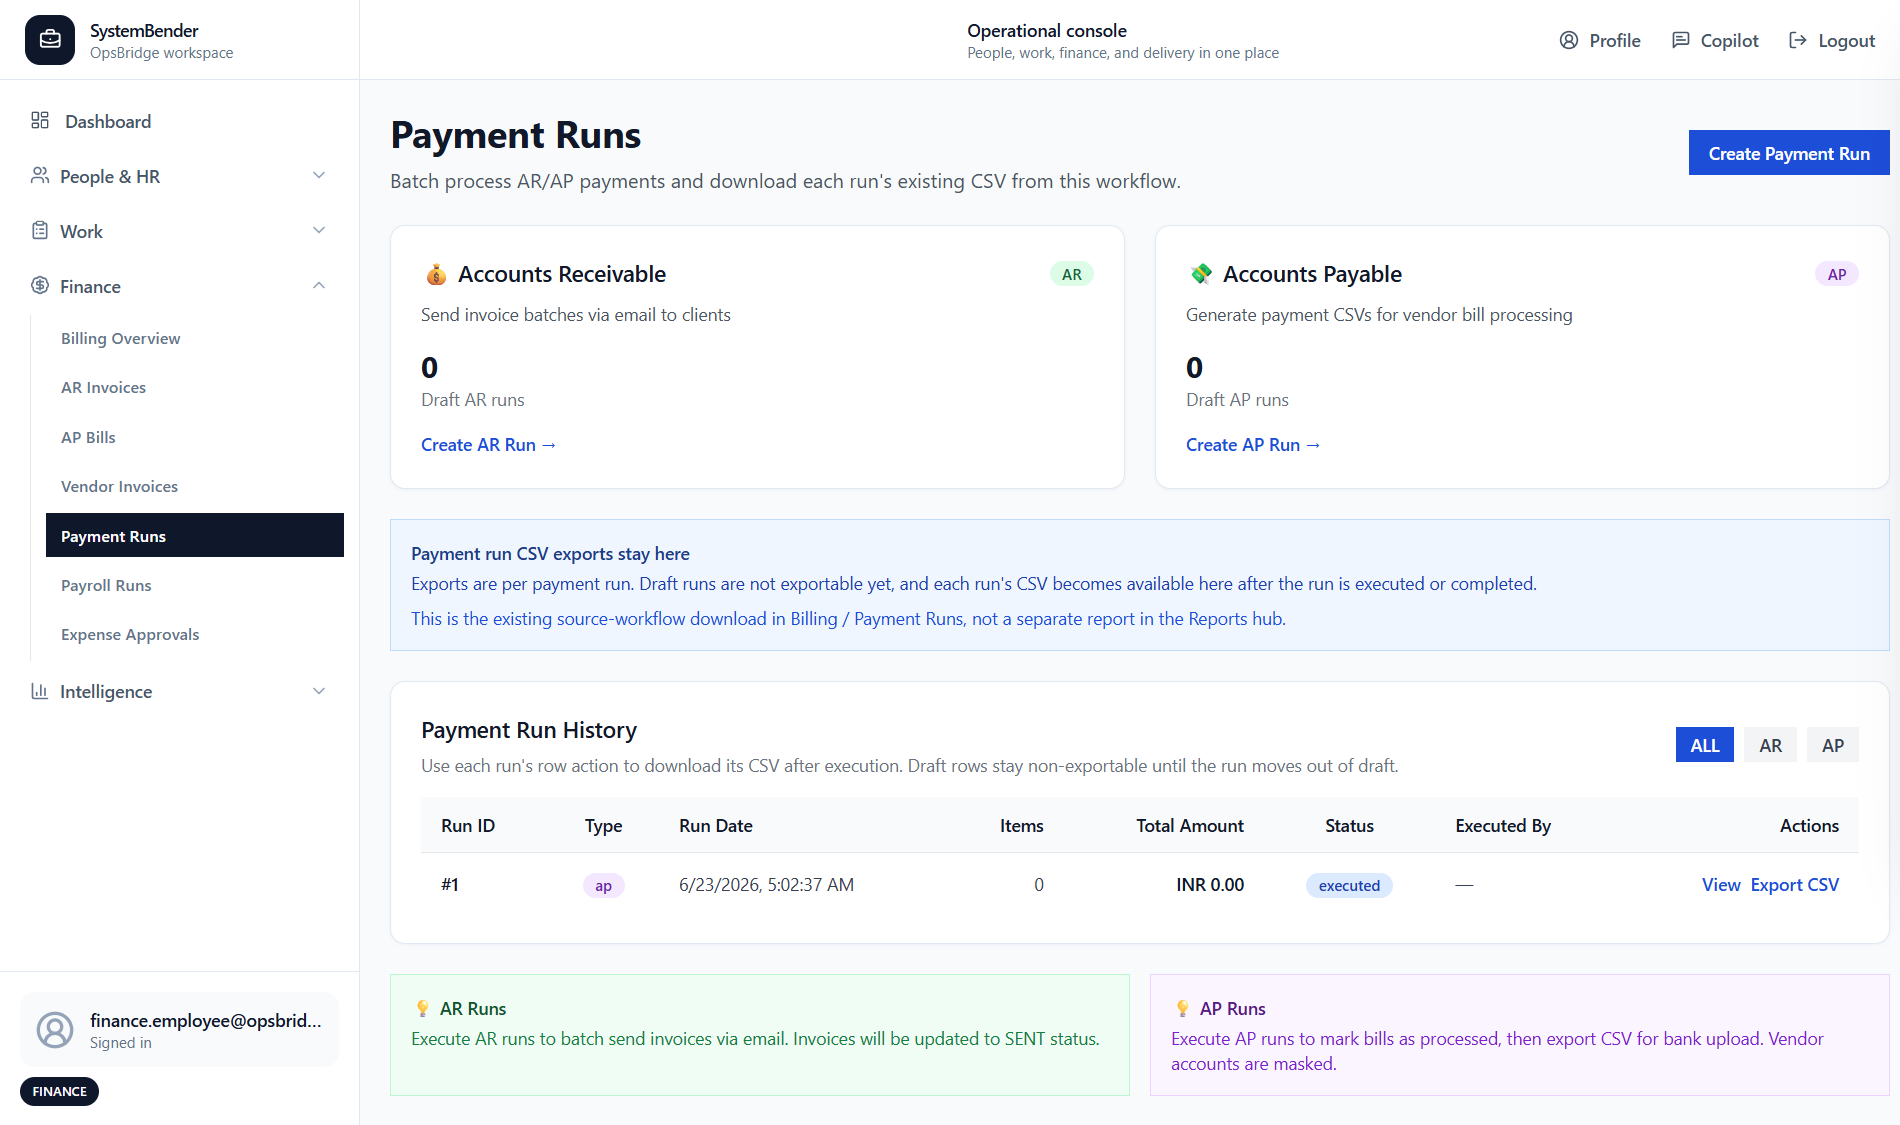Click the 'Payment run CSV exports stay here' notice title
Image resolution: width=1900 pixels, height=1125 pixels.
click(x=550, y=553)
